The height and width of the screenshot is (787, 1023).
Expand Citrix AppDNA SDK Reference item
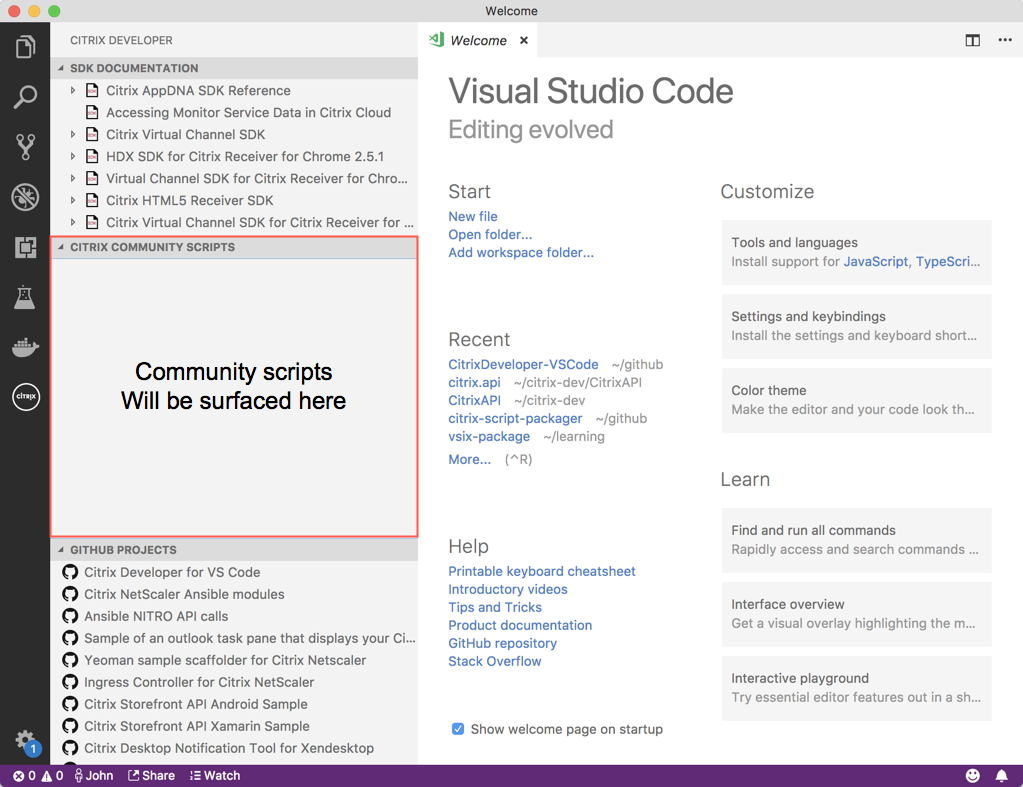(x=73, y=90)
